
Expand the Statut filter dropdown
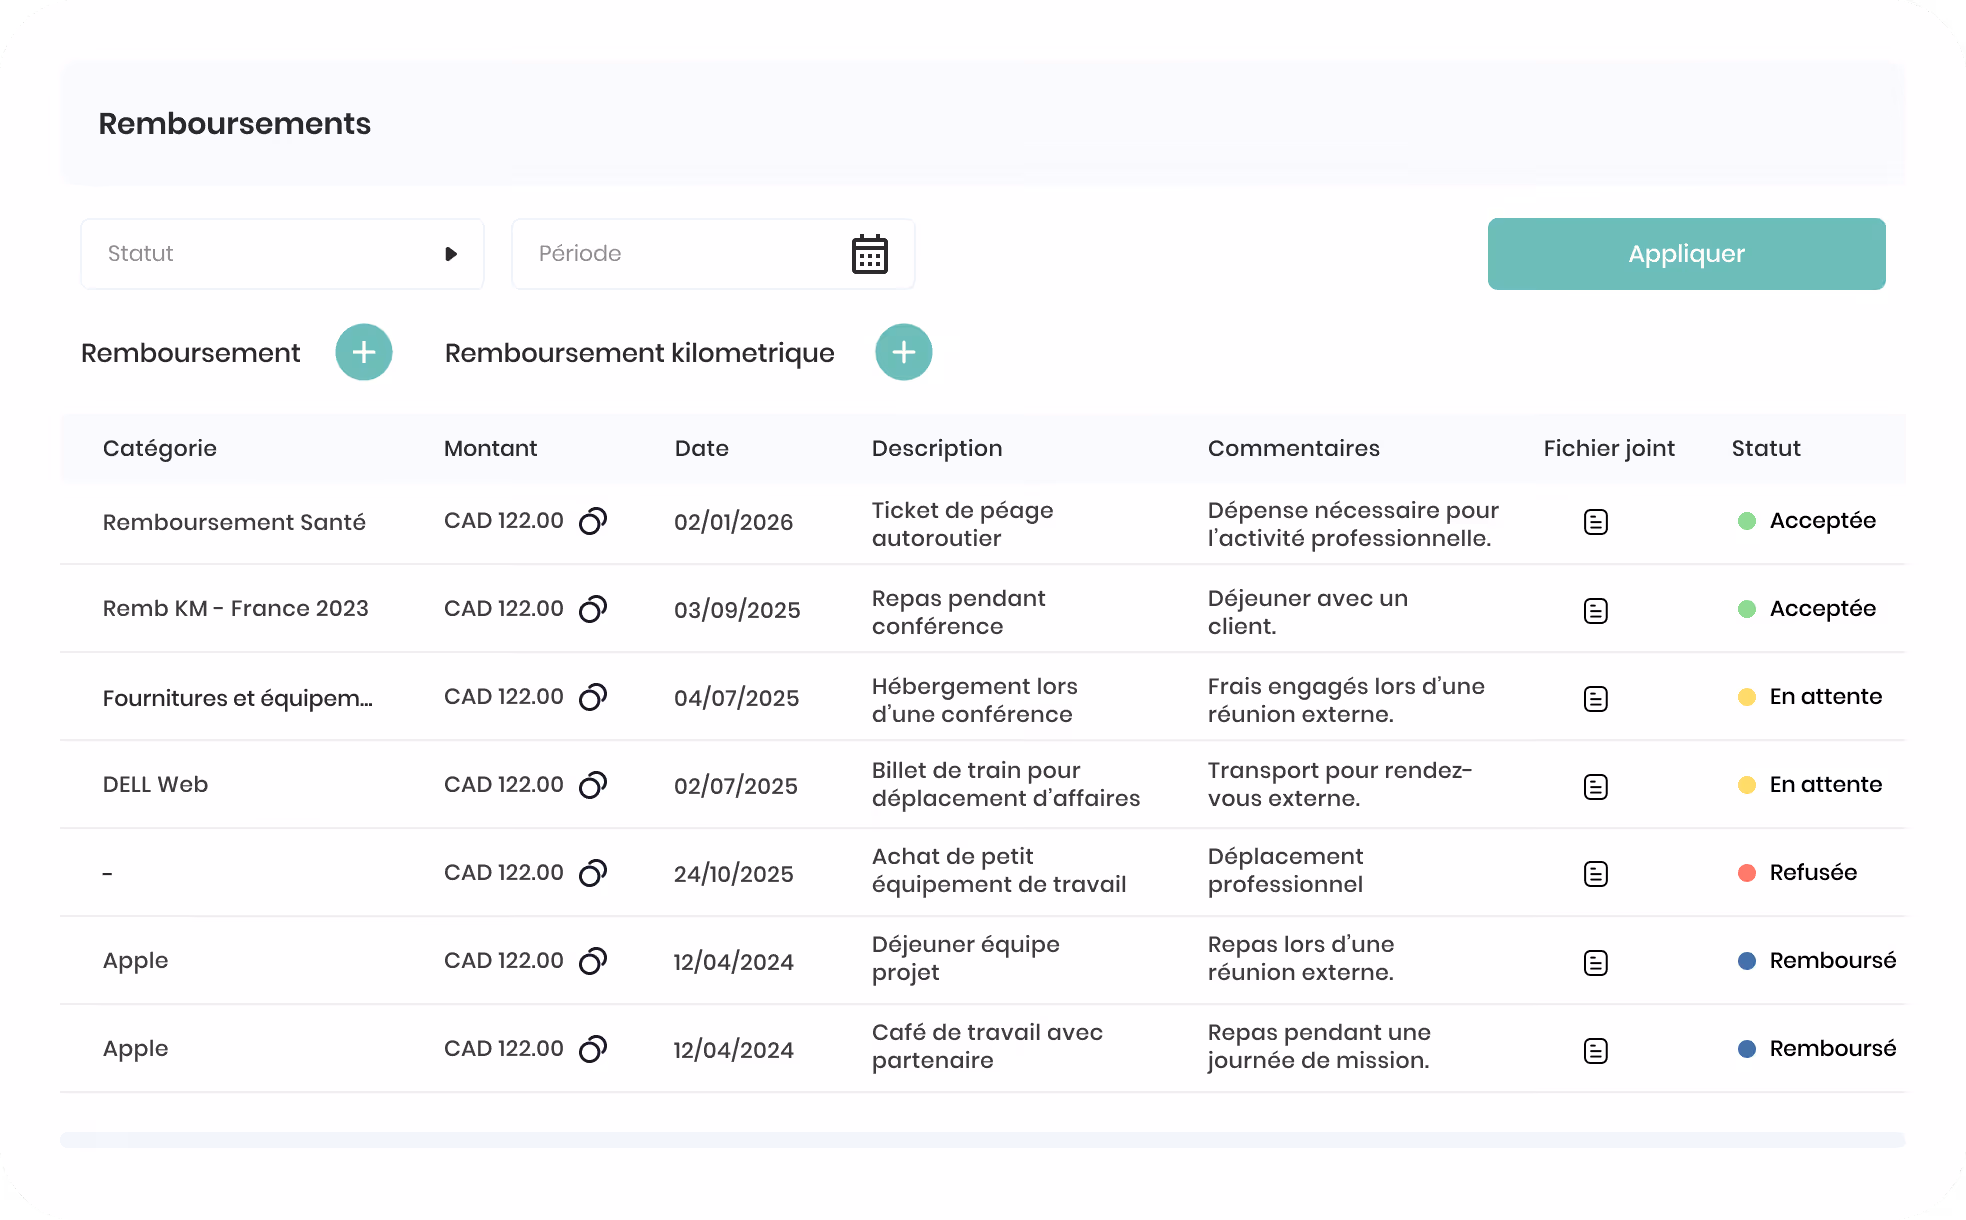pyautogui.click(x=282, y=254)
